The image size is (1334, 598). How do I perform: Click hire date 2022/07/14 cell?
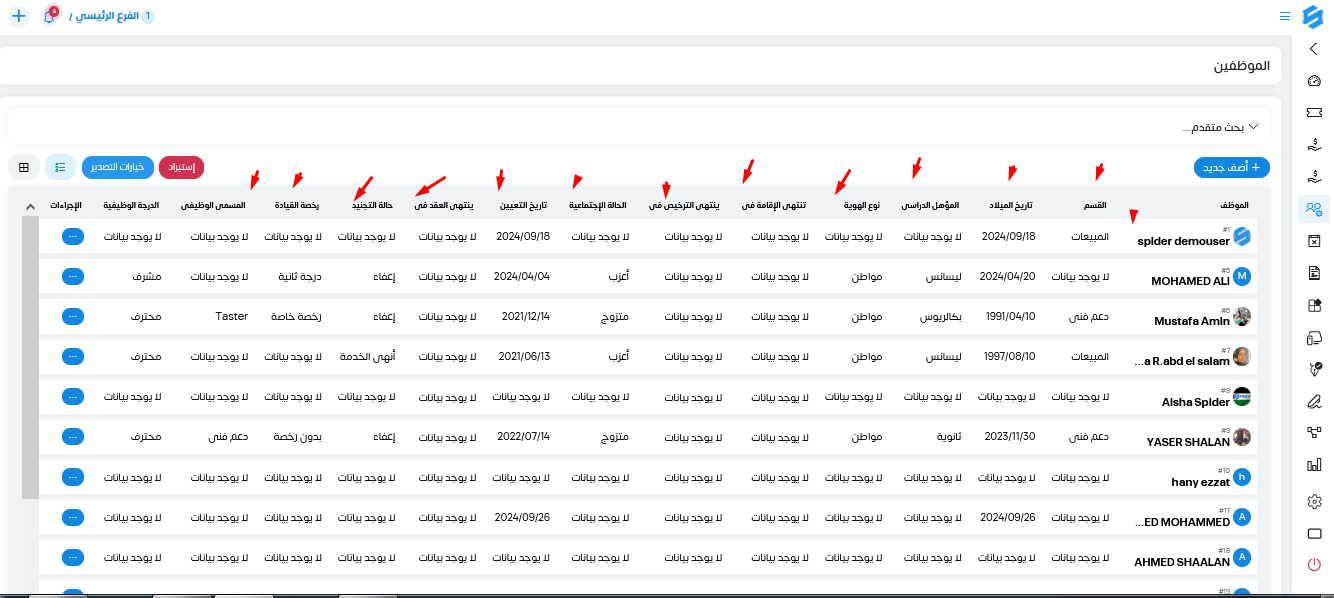coord(524,436)
